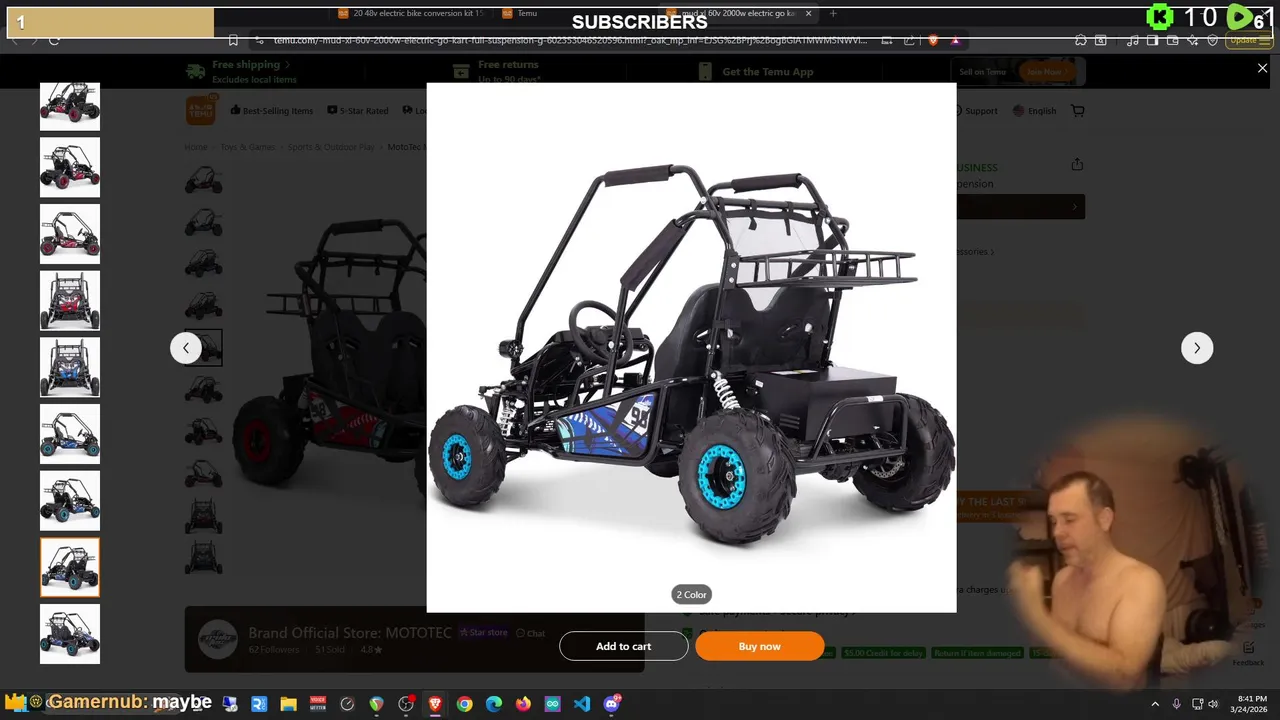Close the active go kart tab
Screen dimensions: 1280x720
click(x=808, y=13)
